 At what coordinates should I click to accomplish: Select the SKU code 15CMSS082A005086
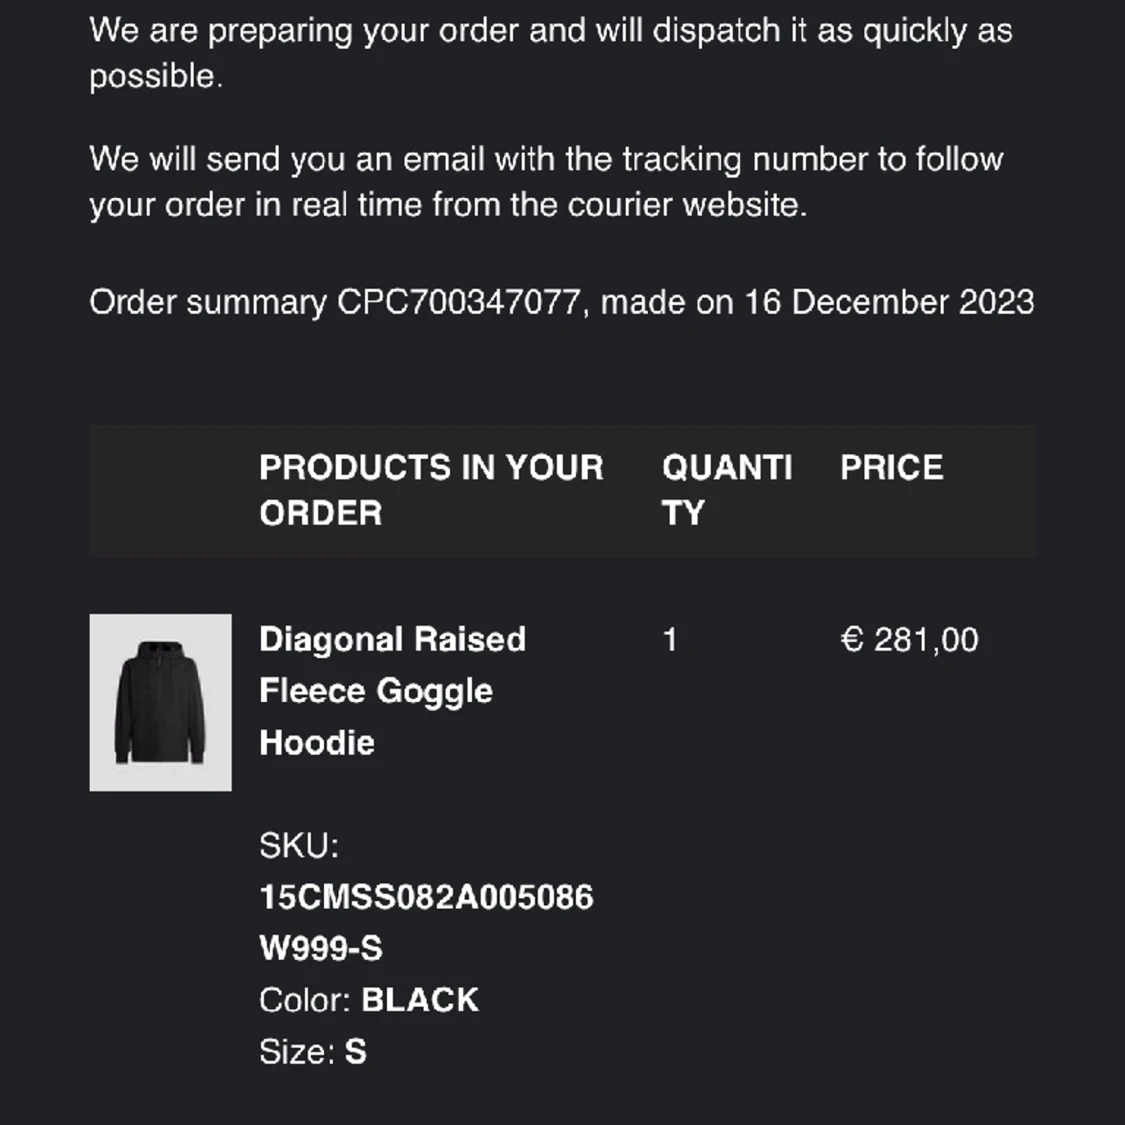pos(426,897)
